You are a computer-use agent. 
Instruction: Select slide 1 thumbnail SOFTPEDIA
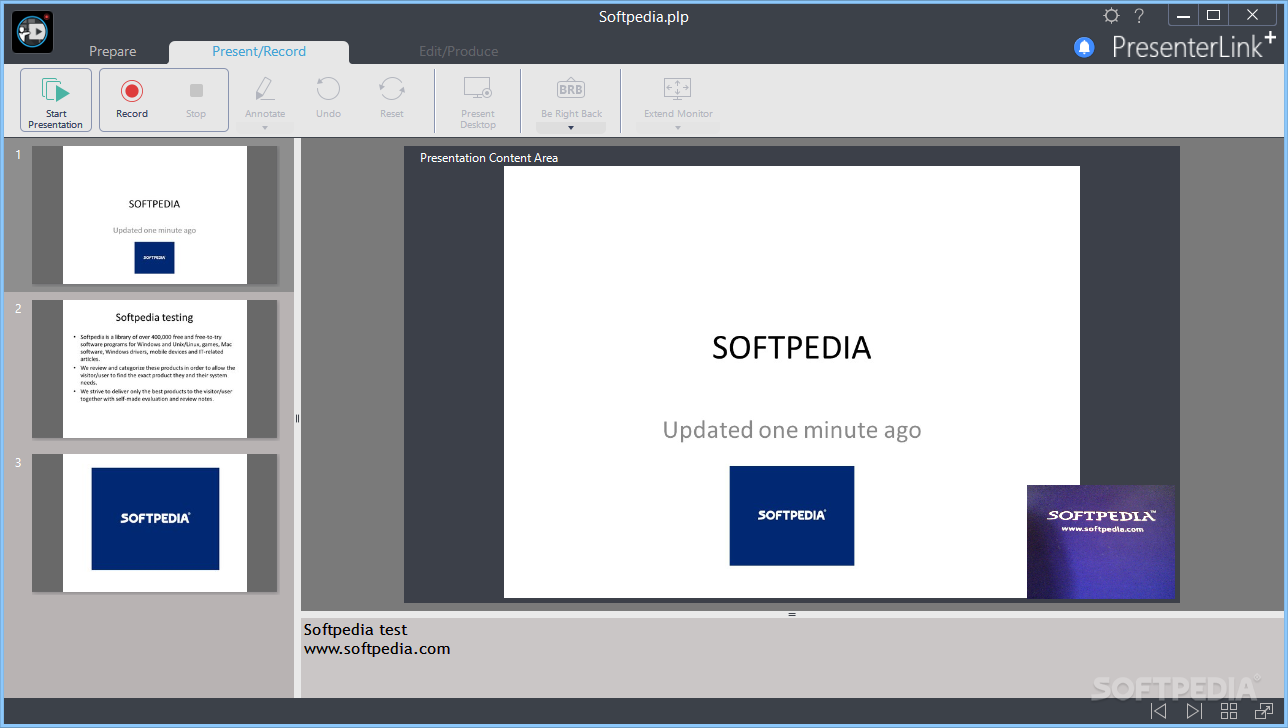(x=154, y=215)
